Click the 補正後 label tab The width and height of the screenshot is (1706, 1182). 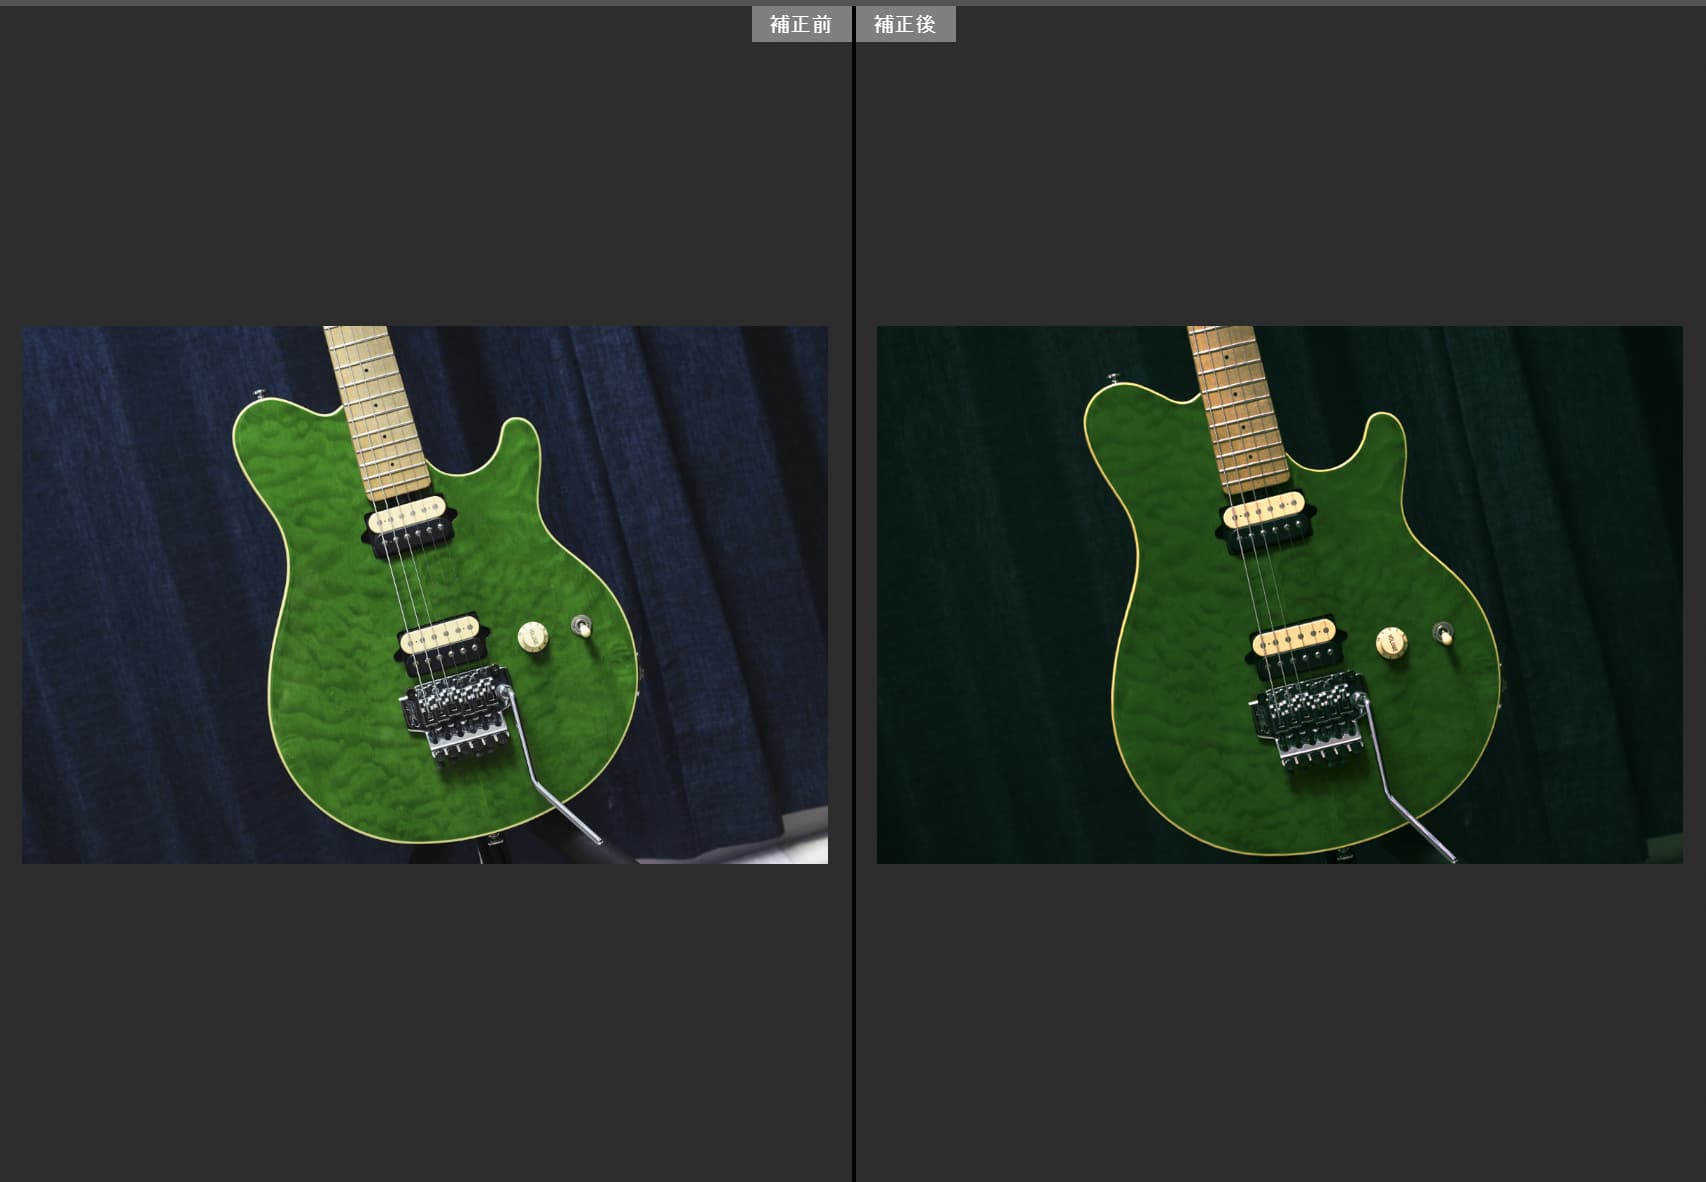tap(905, 24)
